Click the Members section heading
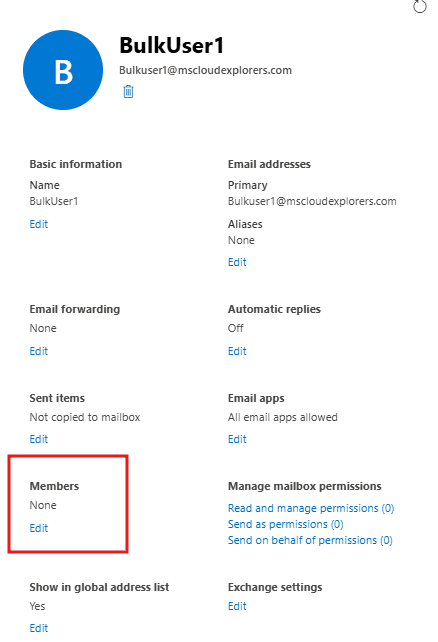The width and height of the screenshot is (438, 642). [x=54, y=486]
